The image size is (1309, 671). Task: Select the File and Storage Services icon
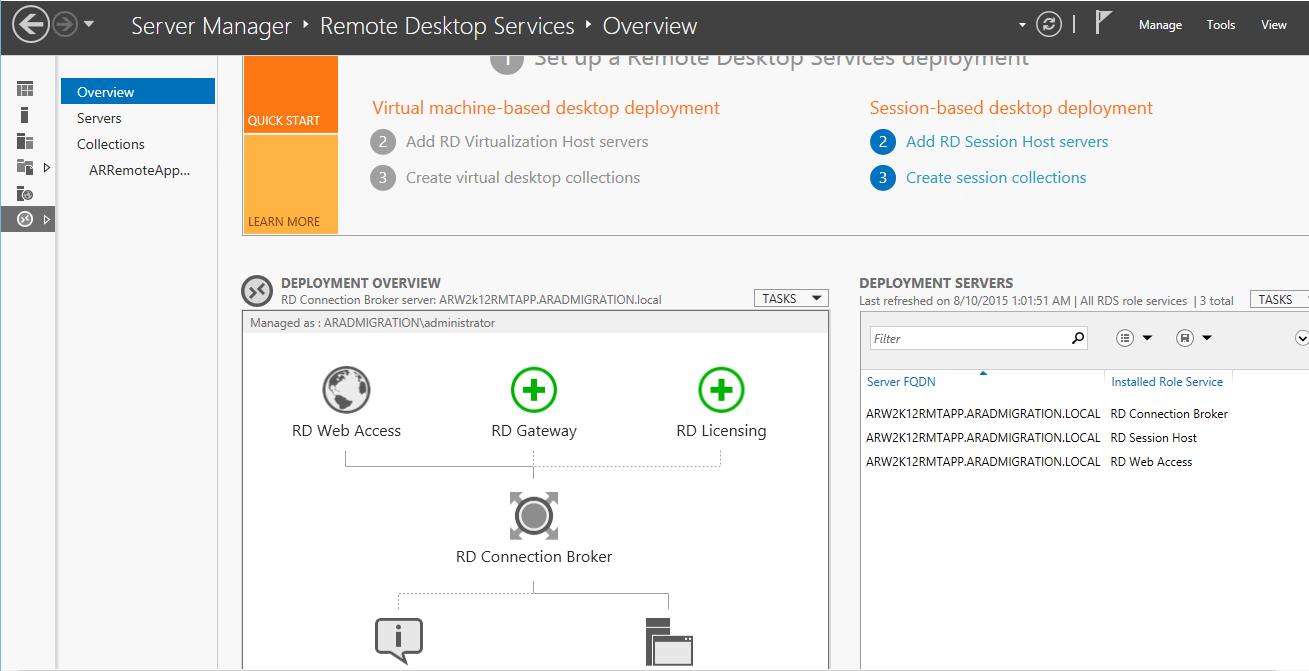pyautogui.click(x=25, y=166)
